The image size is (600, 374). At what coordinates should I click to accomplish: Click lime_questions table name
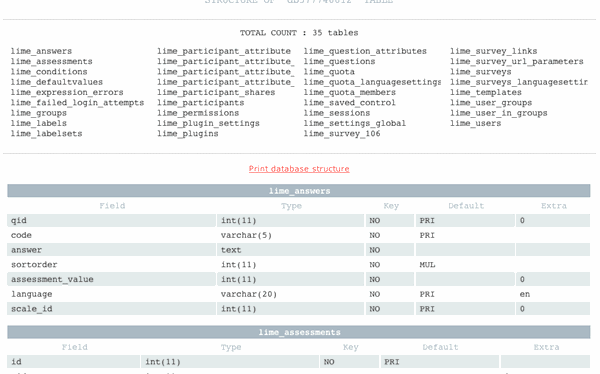tap(339, 62)
